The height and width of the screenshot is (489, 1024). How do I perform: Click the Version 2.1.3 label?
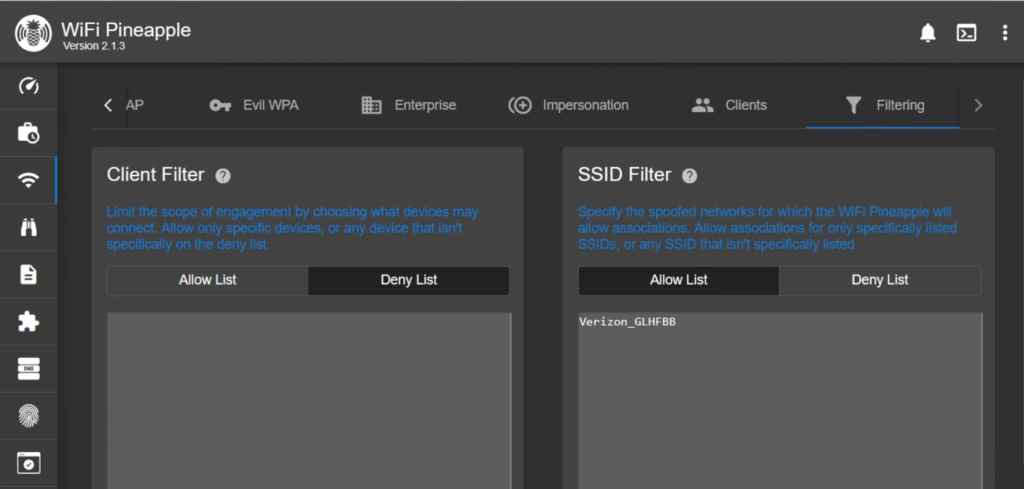pos(94,46)
